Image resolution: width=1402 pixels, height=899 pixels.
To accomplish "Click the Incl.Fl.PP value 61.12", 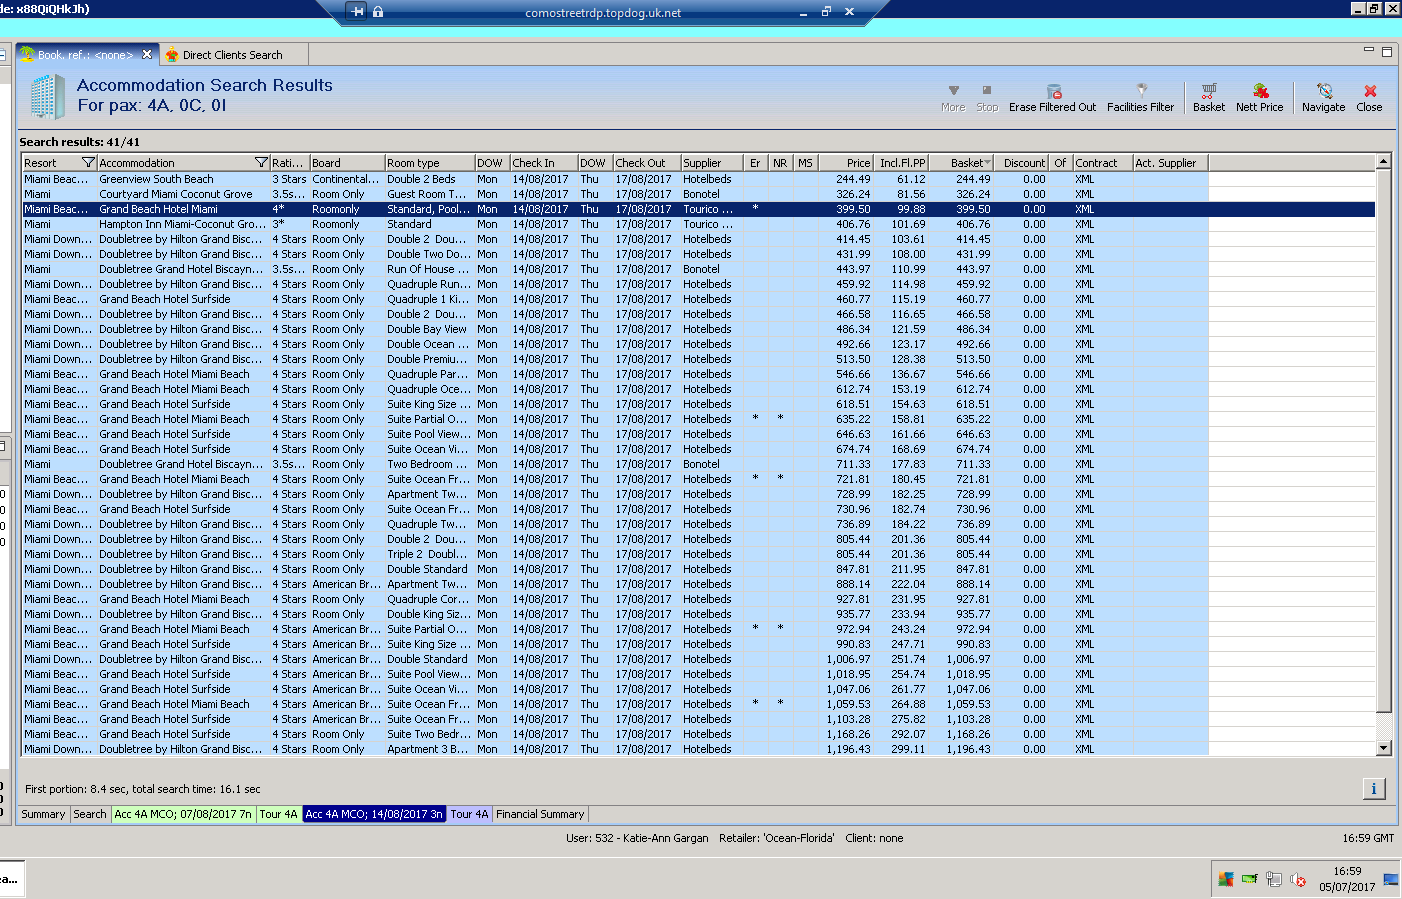I will [911, 179].
